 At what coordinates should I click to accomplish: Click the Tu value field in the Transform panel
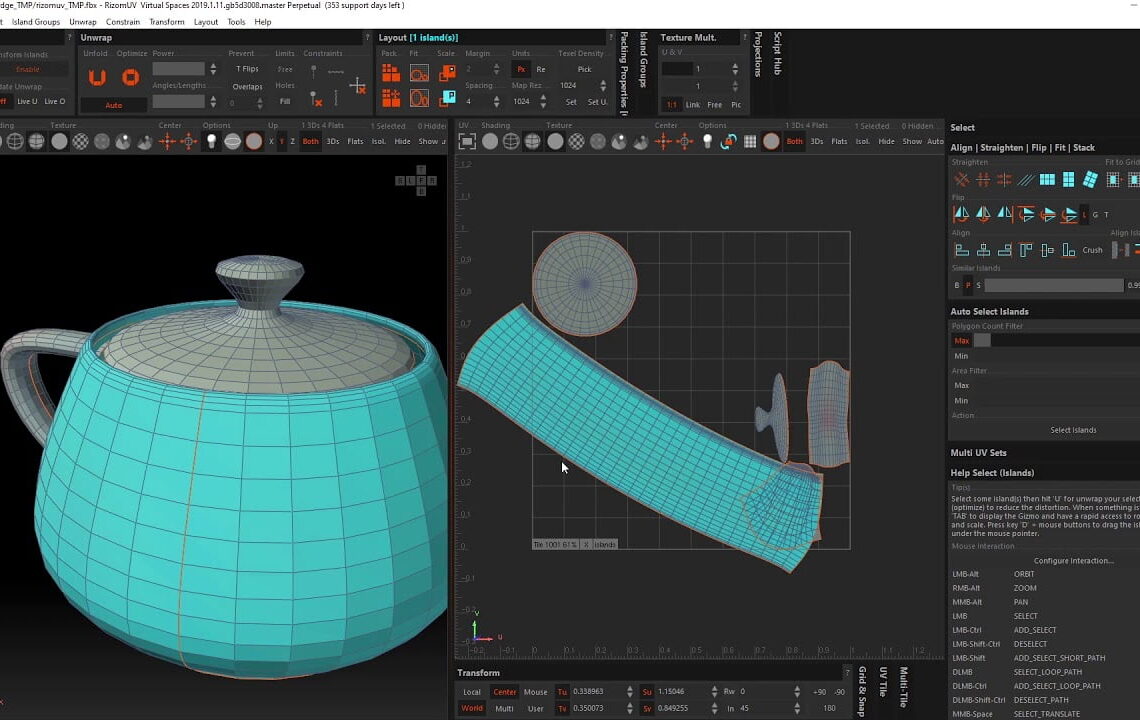pyautogui.click(x=589, y=691)
